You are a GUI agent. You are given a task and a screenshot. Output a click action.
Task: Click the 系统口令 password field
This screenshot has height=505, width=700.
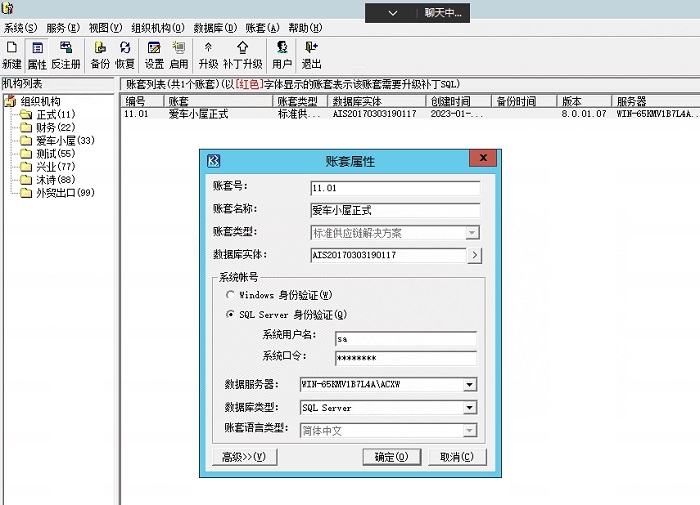[x=405, y=357]
